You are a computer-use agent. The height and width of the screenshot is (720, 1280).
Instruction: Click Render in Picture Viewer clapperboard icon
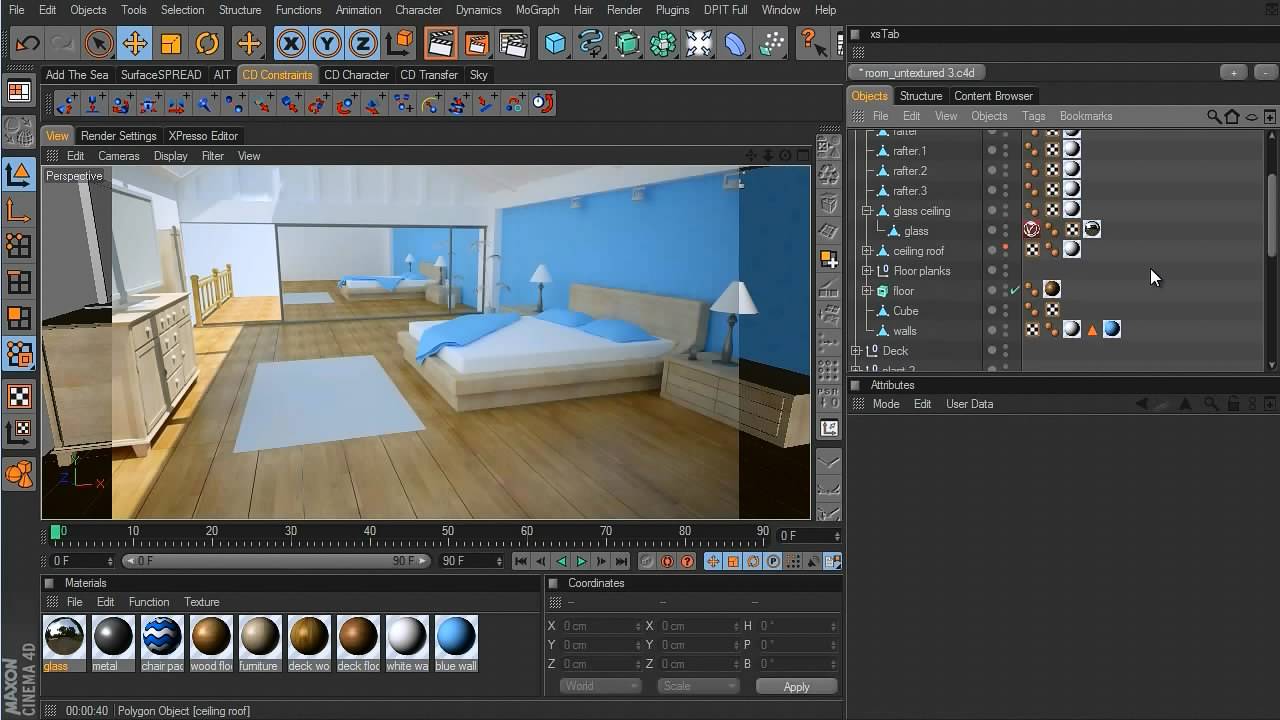click(x=476, y=43)
